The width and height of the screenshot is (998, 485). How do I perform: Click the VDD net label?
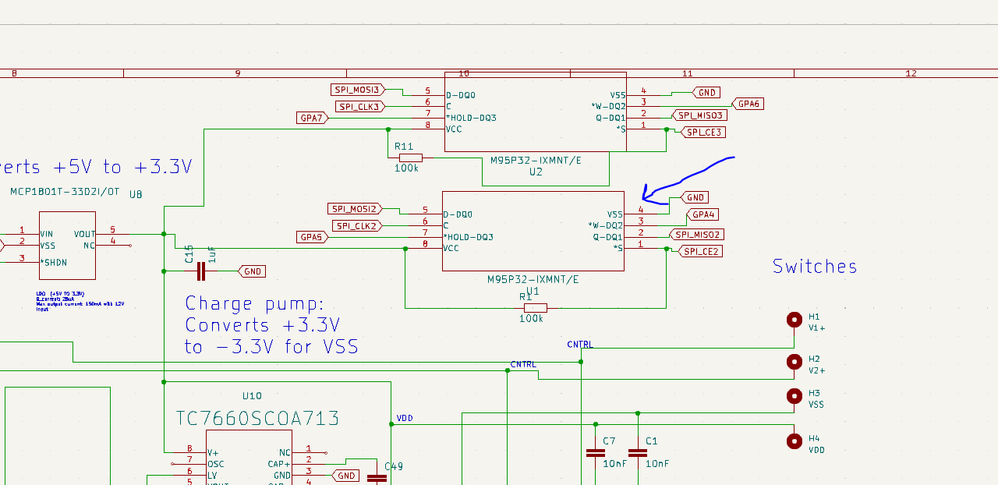pos(405,418)
